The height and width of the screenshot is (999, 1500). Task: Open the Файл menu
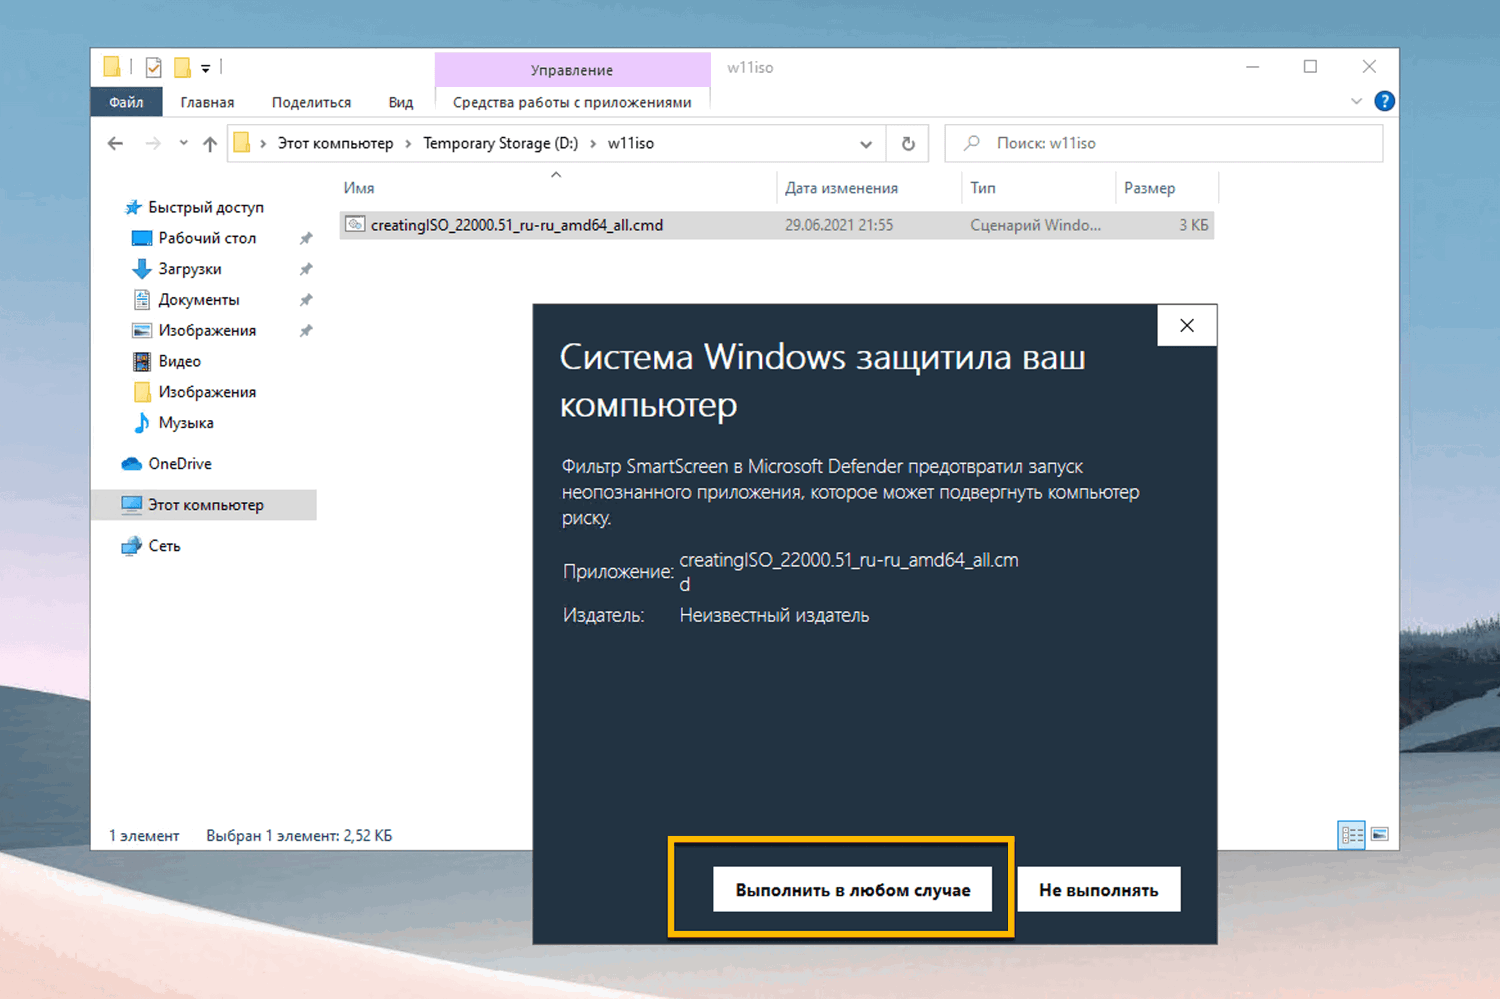pos(126,101)
